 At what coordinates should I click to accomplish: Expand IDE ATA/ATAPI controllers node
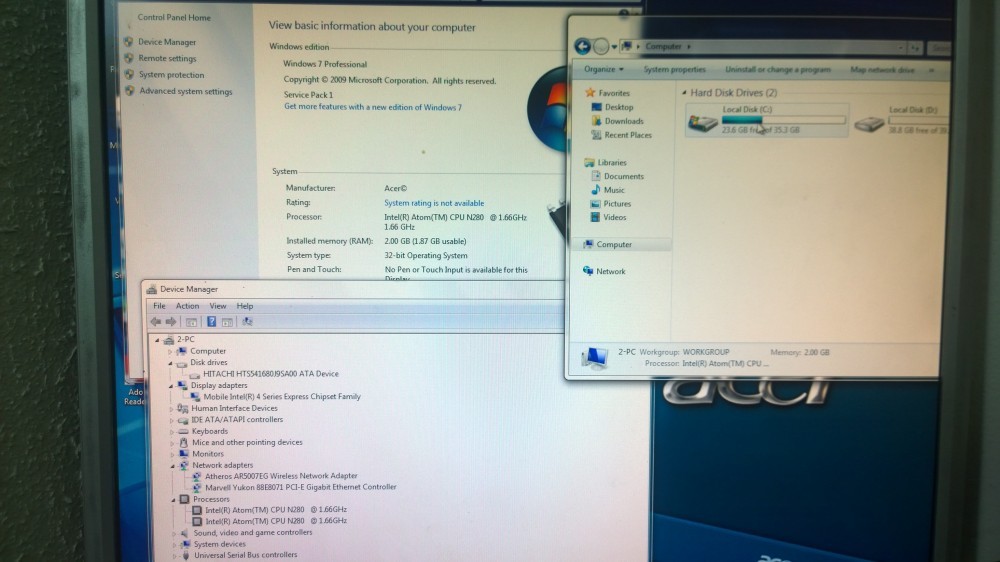tap(172, 420)
